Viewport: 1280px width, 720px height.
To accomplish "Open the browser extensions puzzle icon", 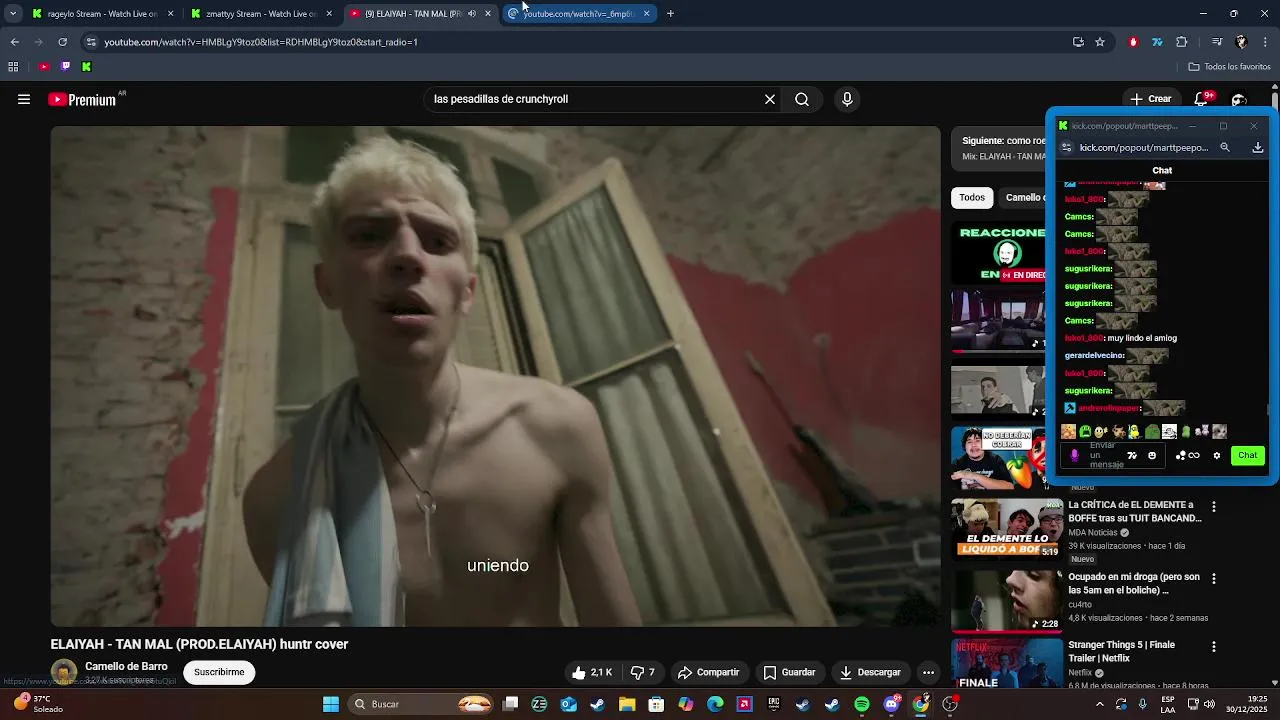I will point(1181,42).
